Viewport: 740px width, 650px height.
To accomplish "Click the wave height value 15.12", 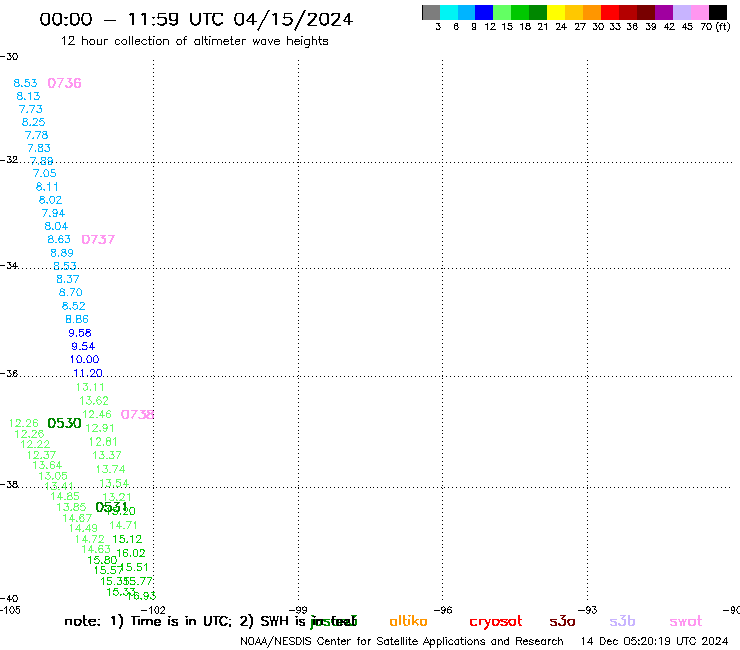I will click(127, 539).
